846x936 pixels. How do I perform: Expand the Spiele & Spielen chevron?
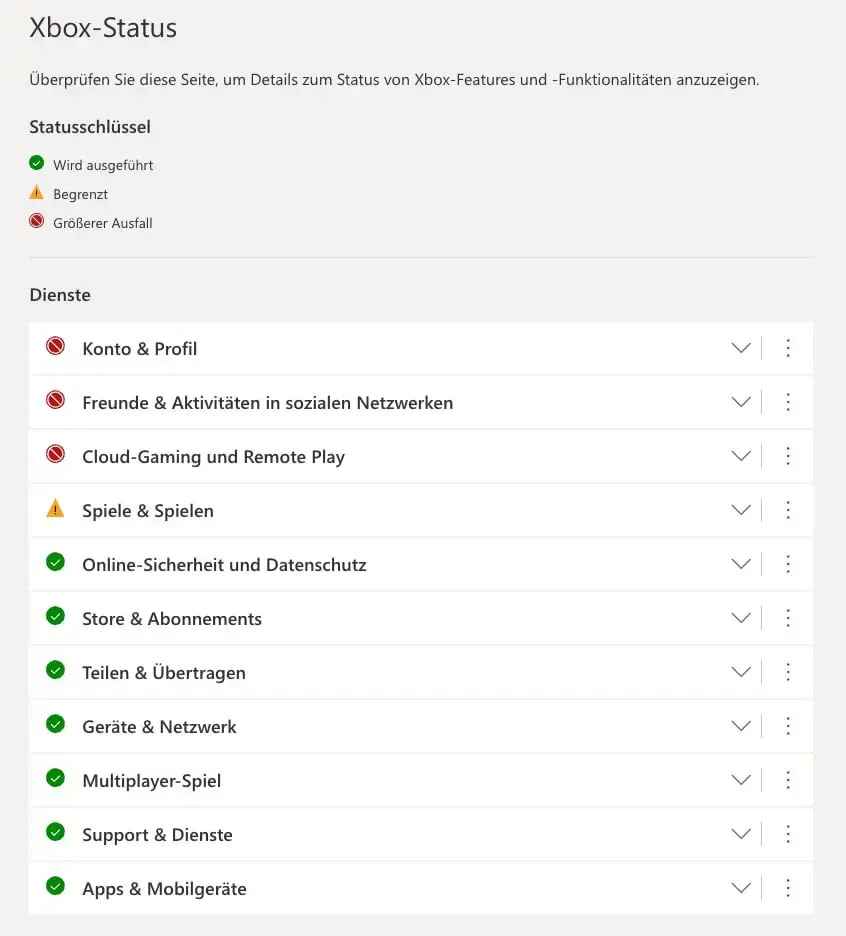point(741,510)
